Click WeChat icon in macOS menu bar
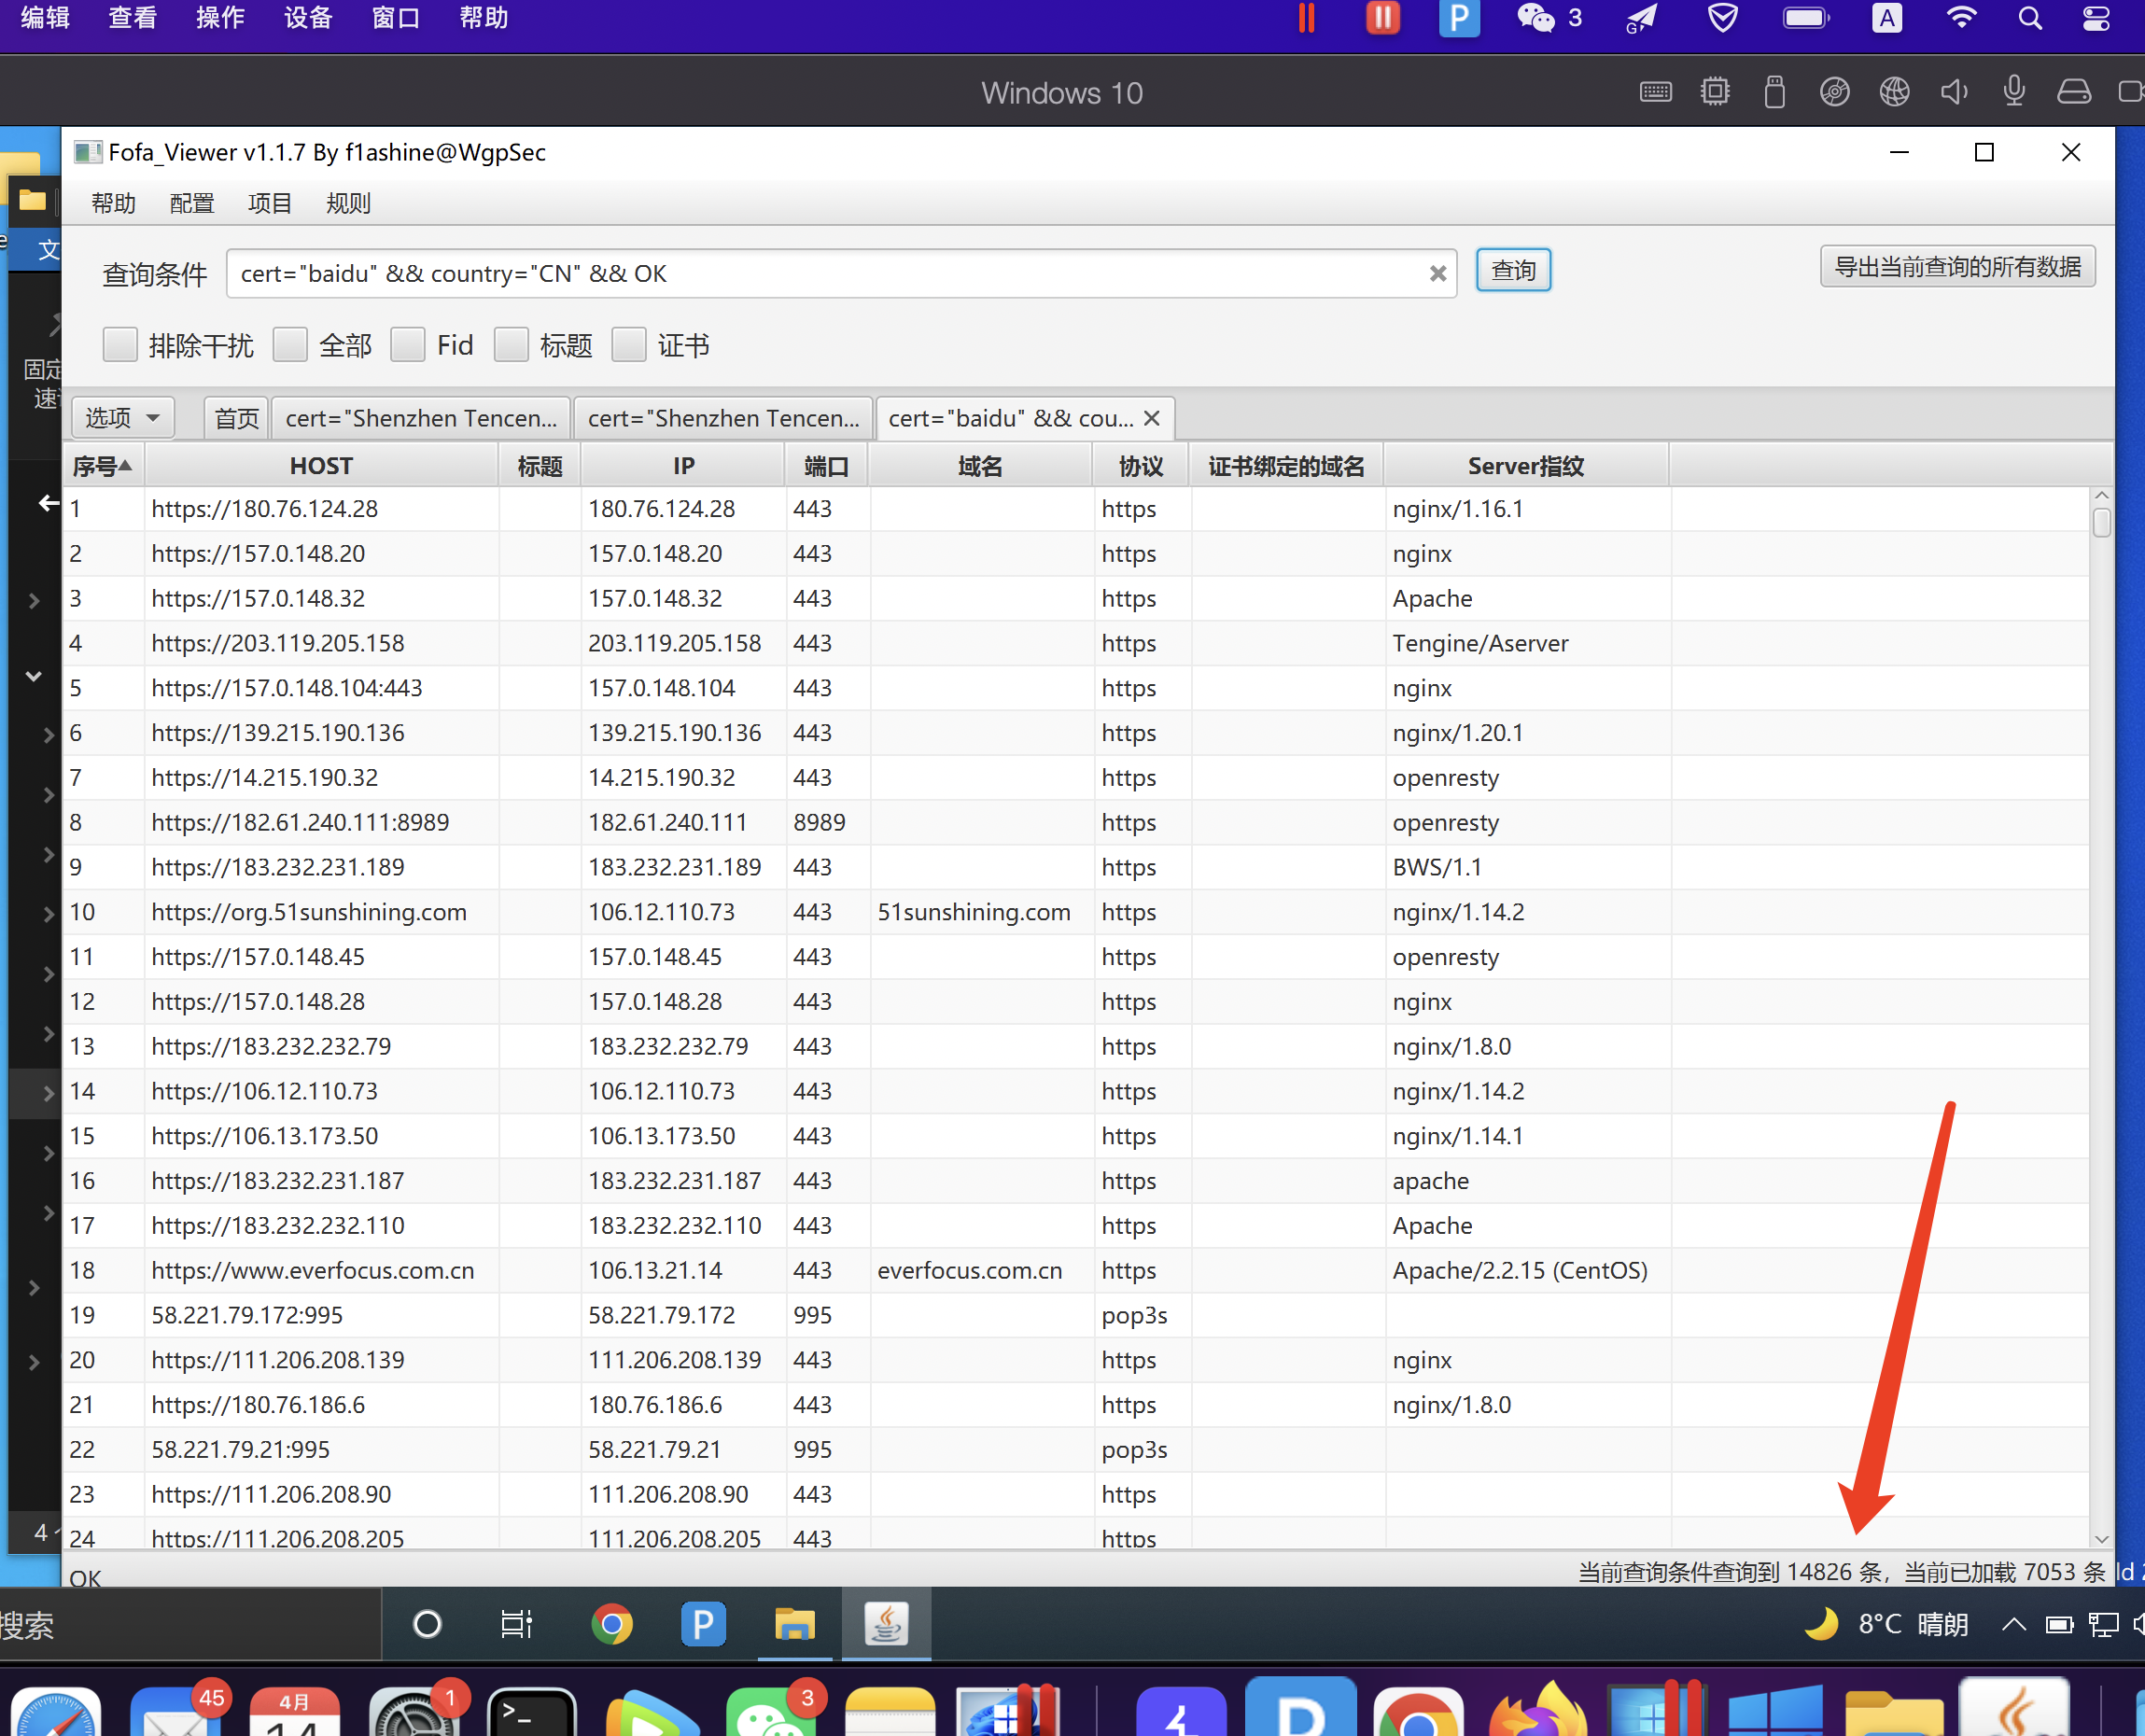Image resolution: width=2145 pixels, height=1736 pixels. pyautogui.click(x=1536, y=18)
